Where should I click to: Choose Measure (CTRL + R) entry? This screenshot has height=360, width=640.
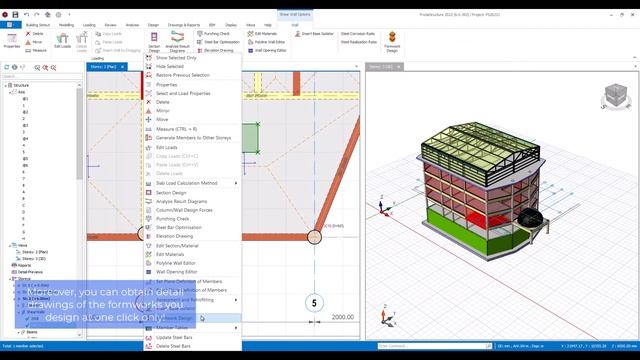[192, 129]
